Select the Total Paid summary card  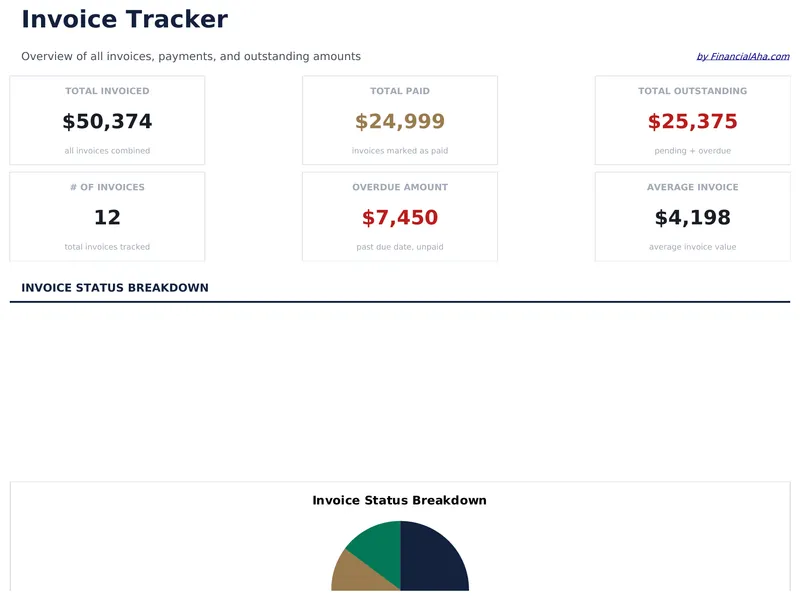(x=399, y=119)
